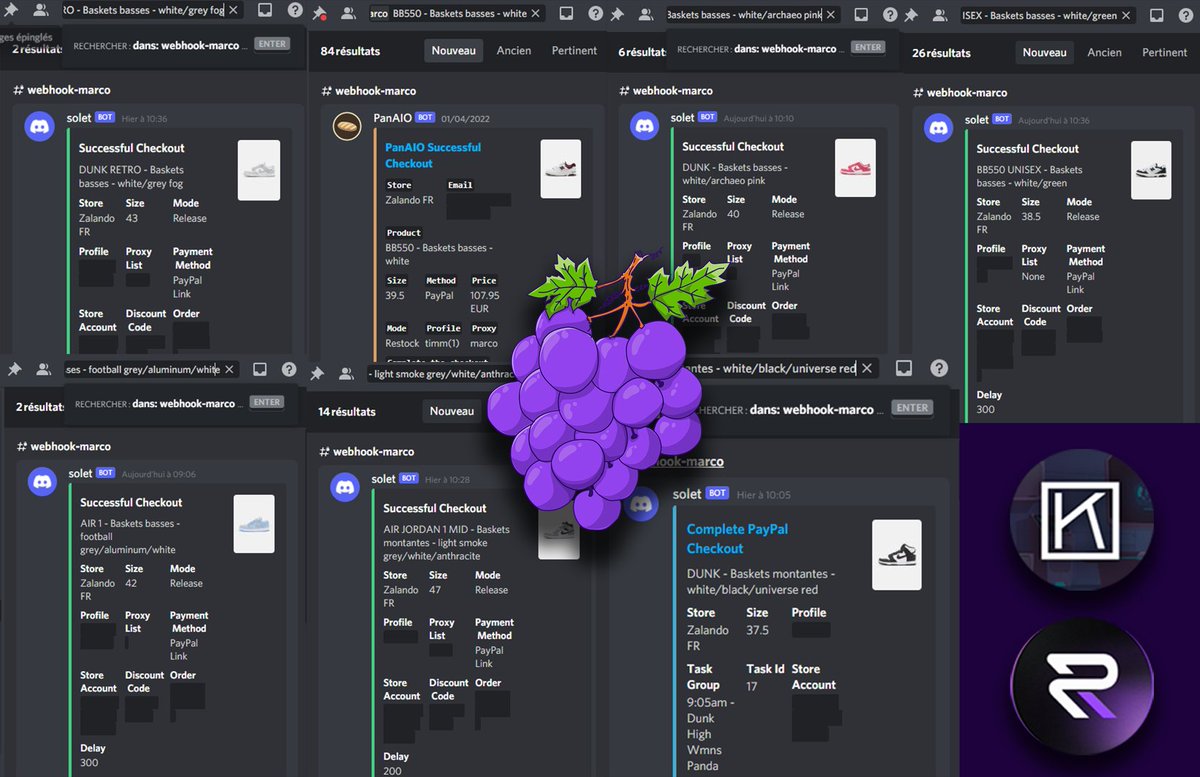Image resolution: width=1200 pixels, height=777 pixels.
Task: Open AIR 1 football grey shoe thumbnail
Action: [254, 525]
